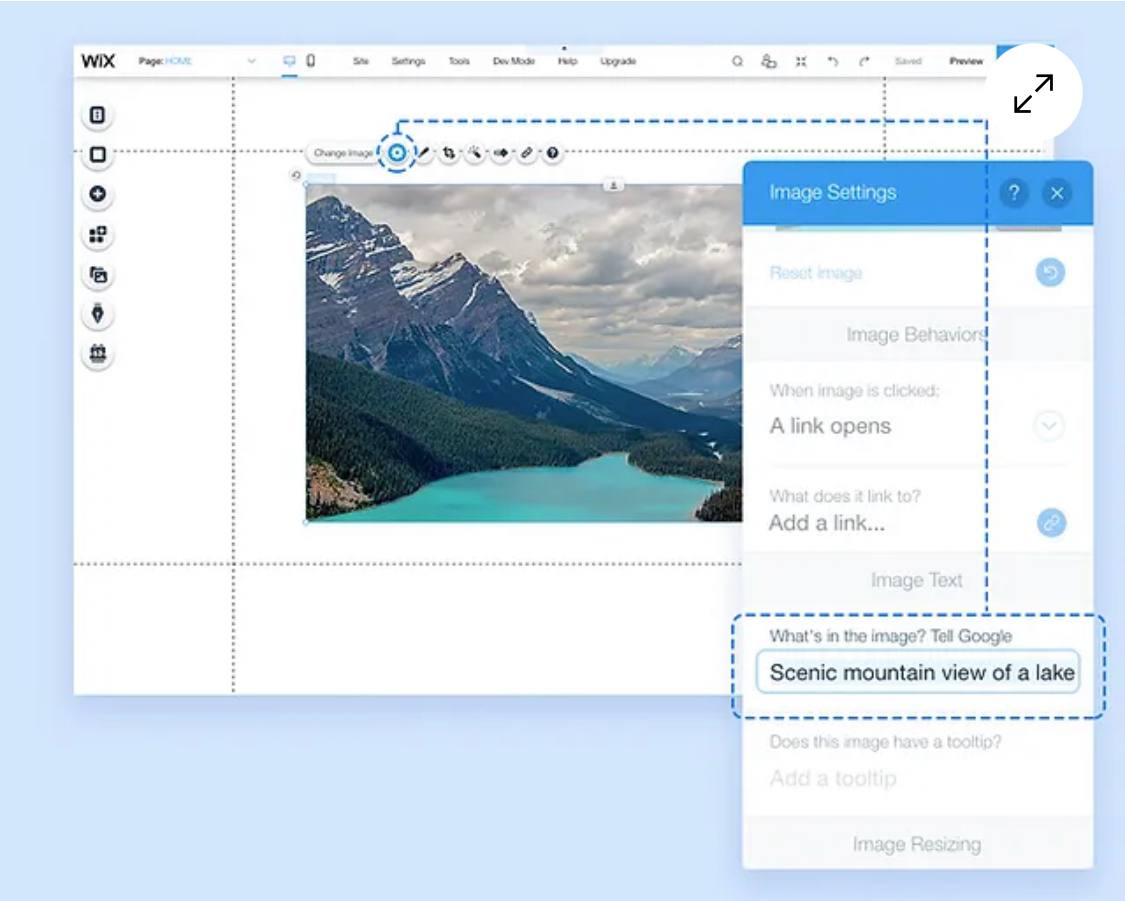1125x901 pixels.
Task: Open the Background square sidebar icon
Action: [x=98, y=154]
